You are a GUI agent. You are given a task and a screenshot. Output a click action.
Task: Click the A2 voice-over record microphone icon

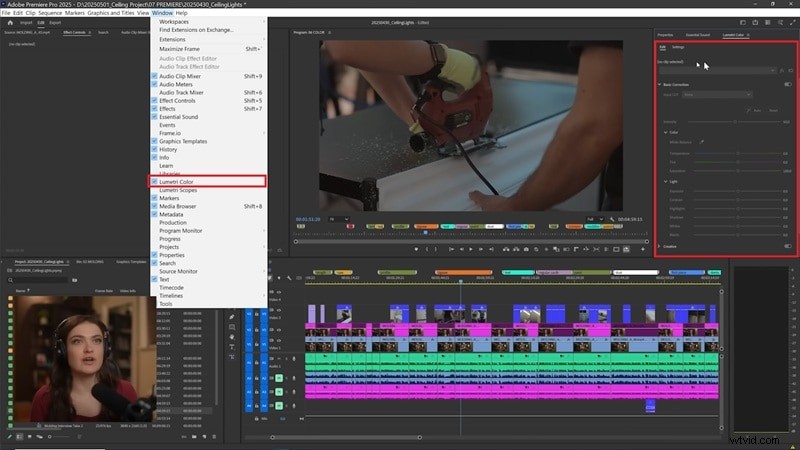tap(294, 378)
